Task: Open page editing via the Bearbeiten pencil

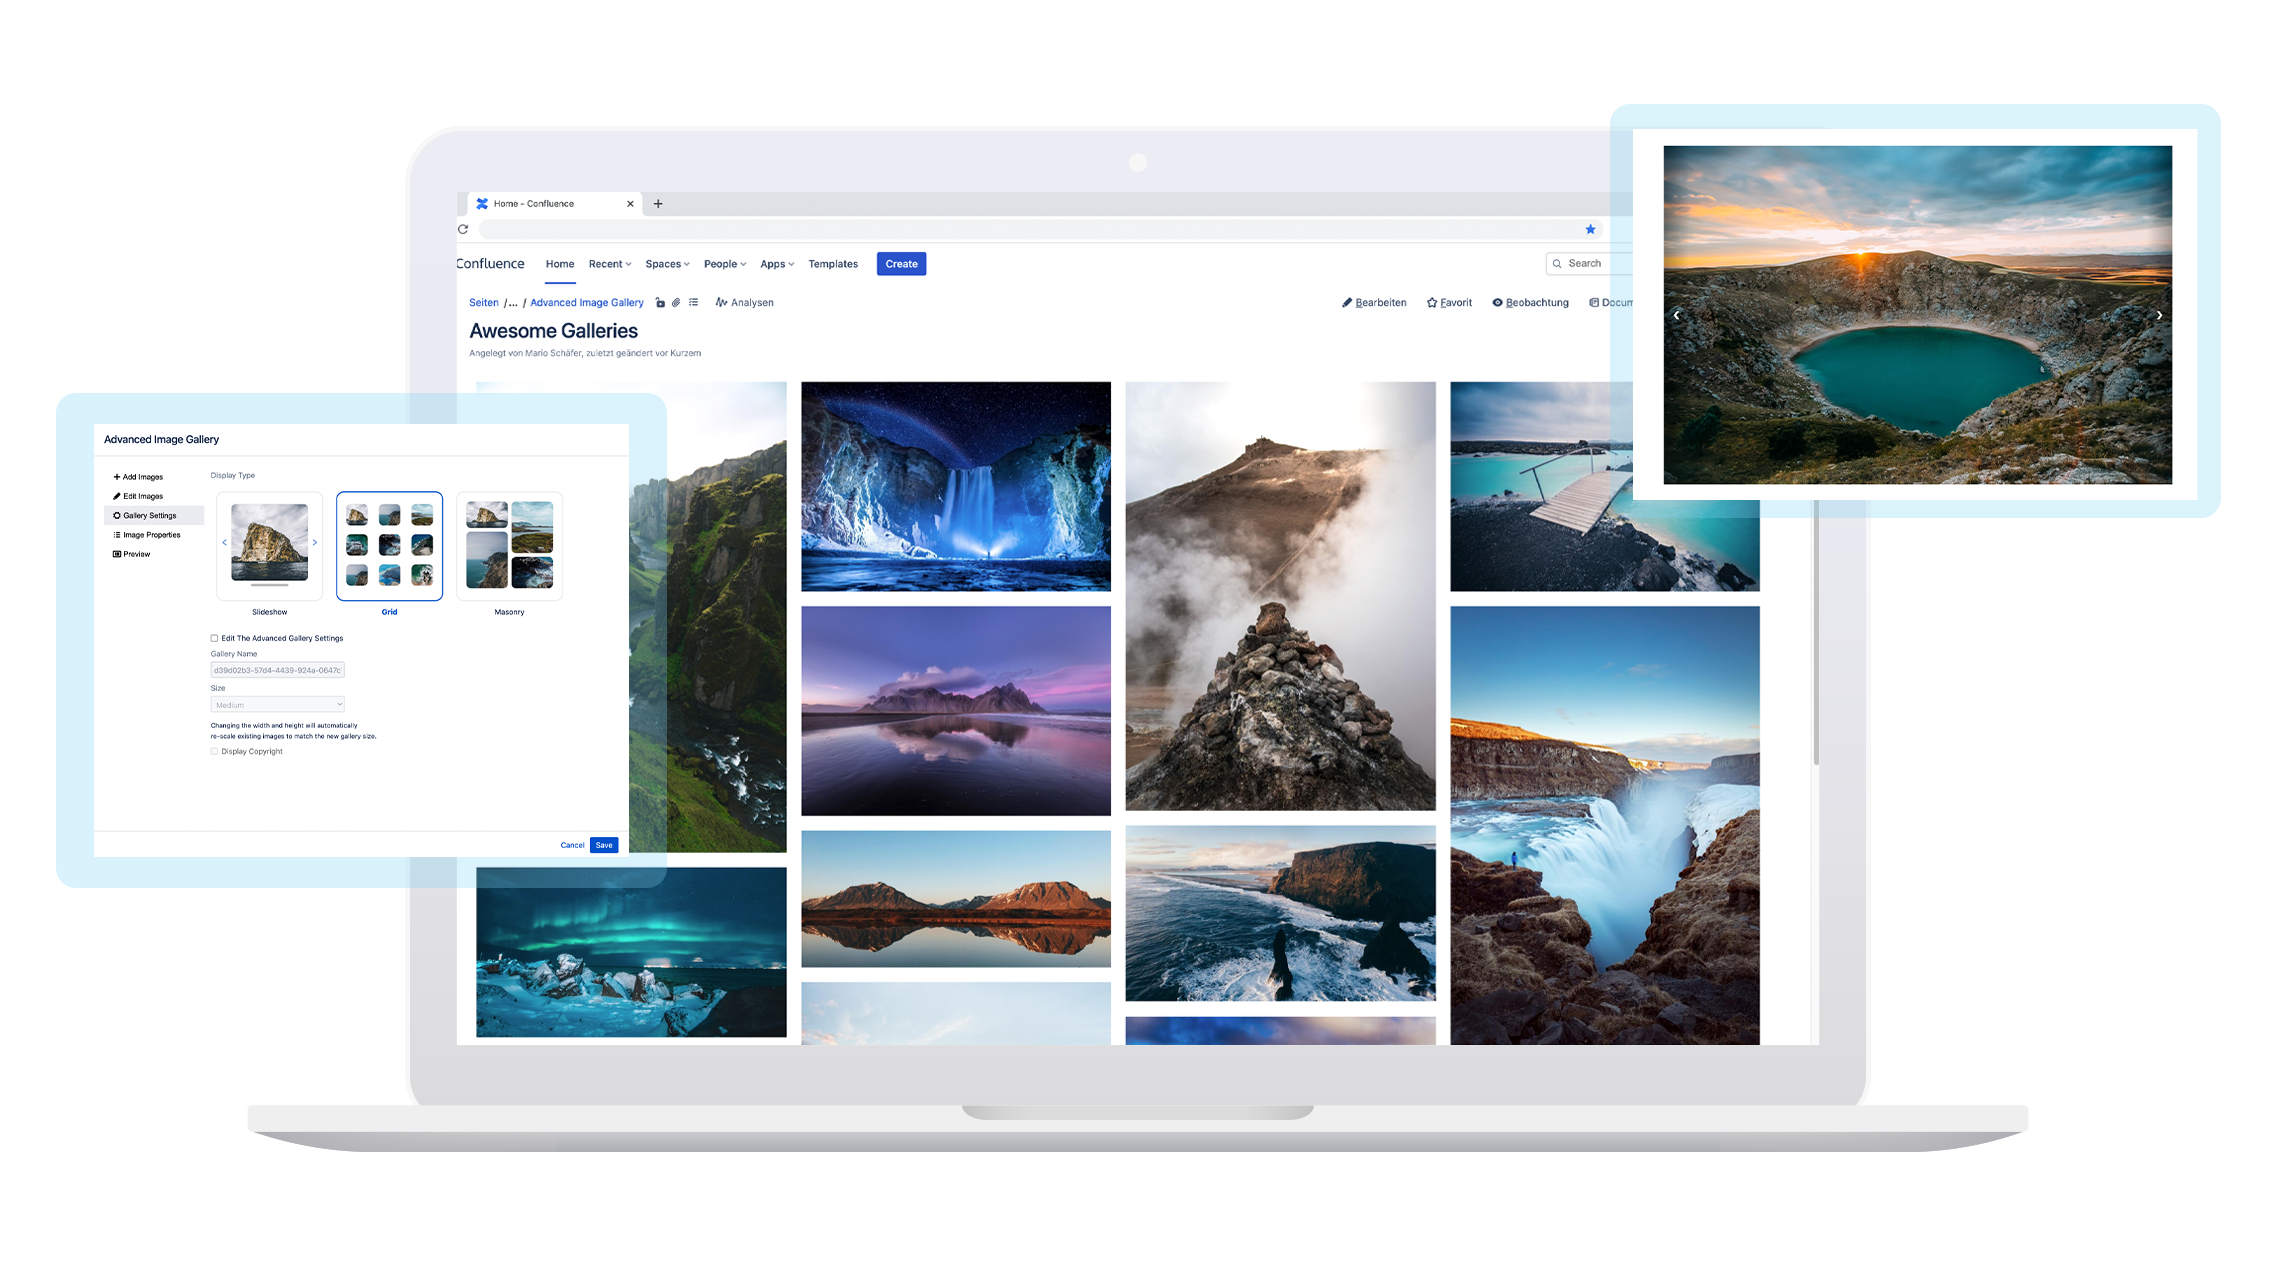Action: pyautogui.click(x=1349, y=302)
